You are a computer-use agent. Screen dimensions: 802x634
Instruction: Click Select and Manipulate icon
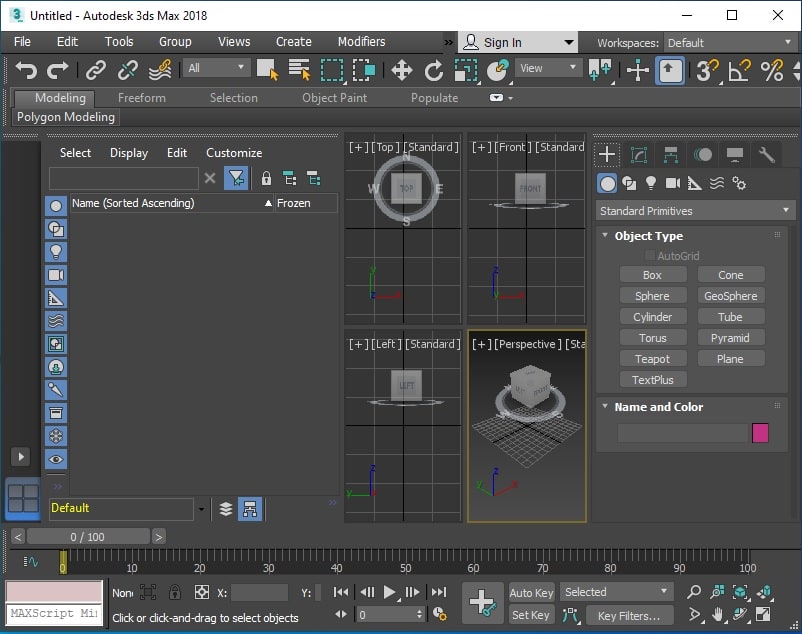tap(638, 70)
